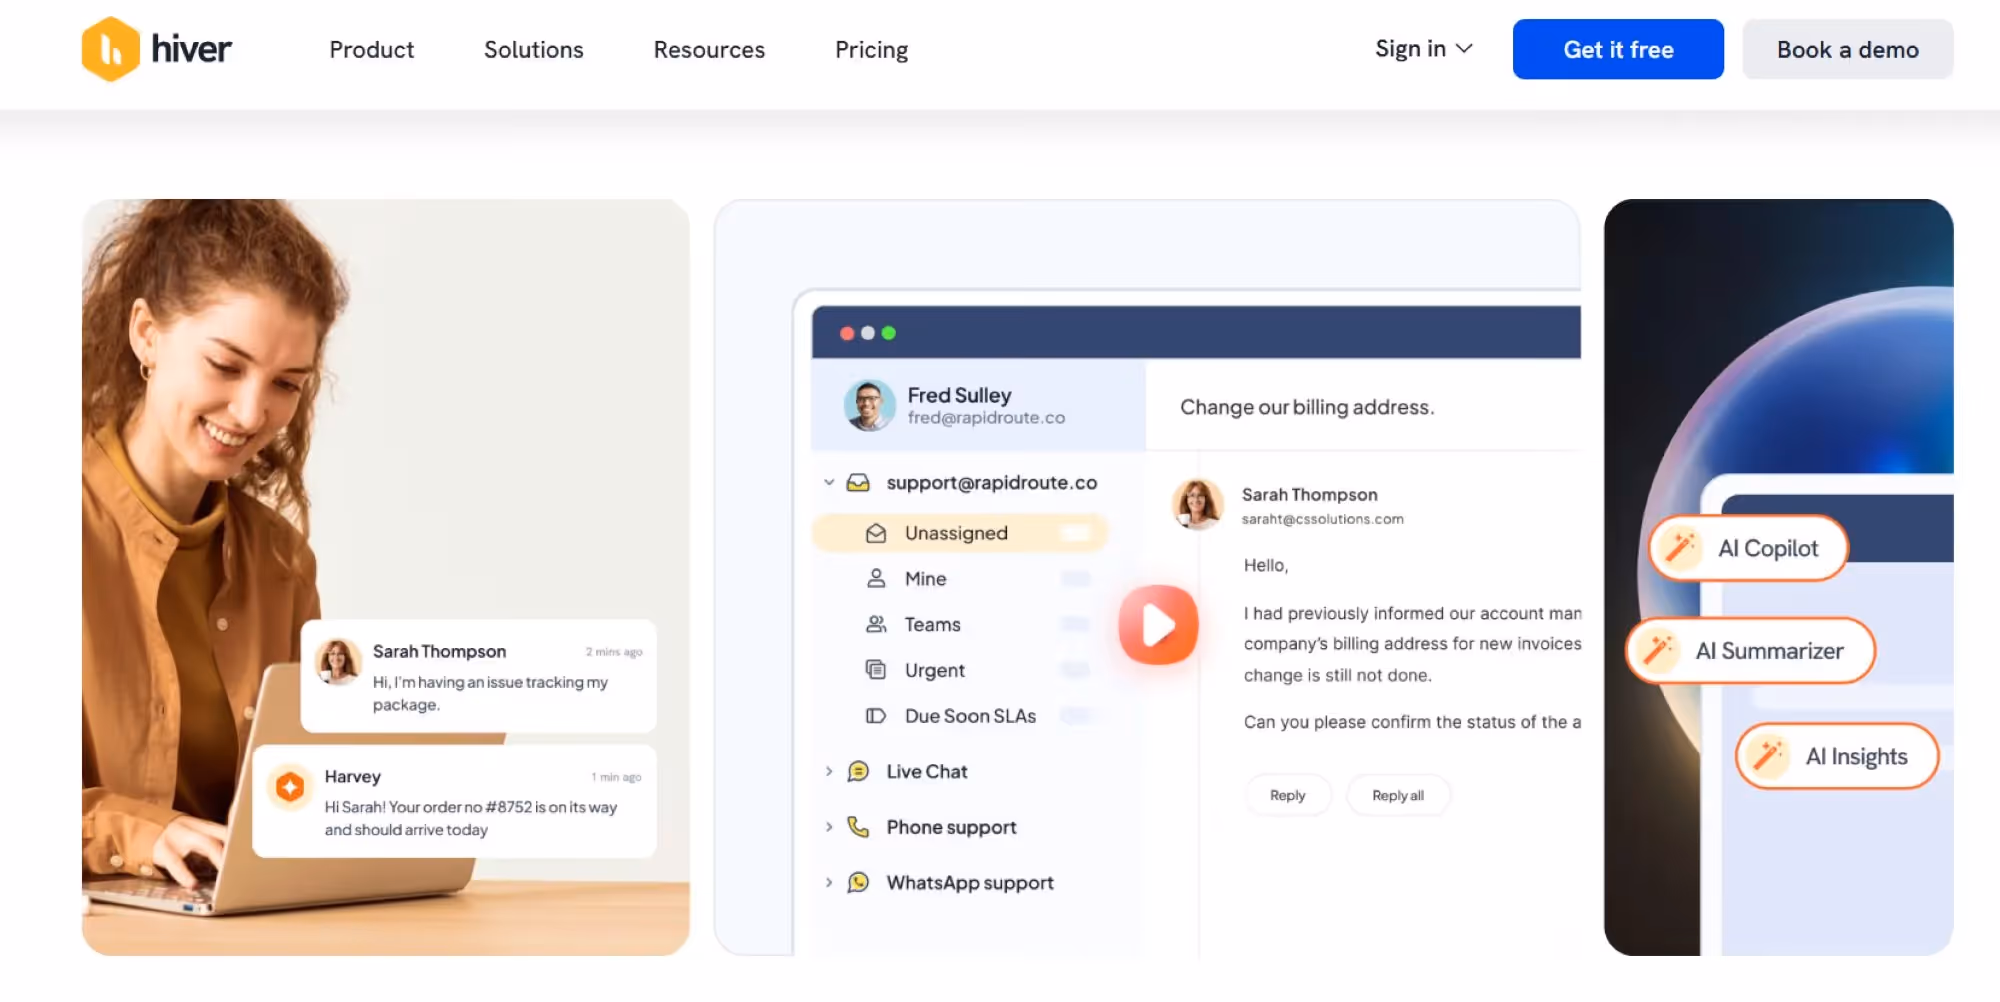Click the Due Soon SLAs tag icon
Viewport: 2000px width, 1002px height.
click(x=876, y=716)
